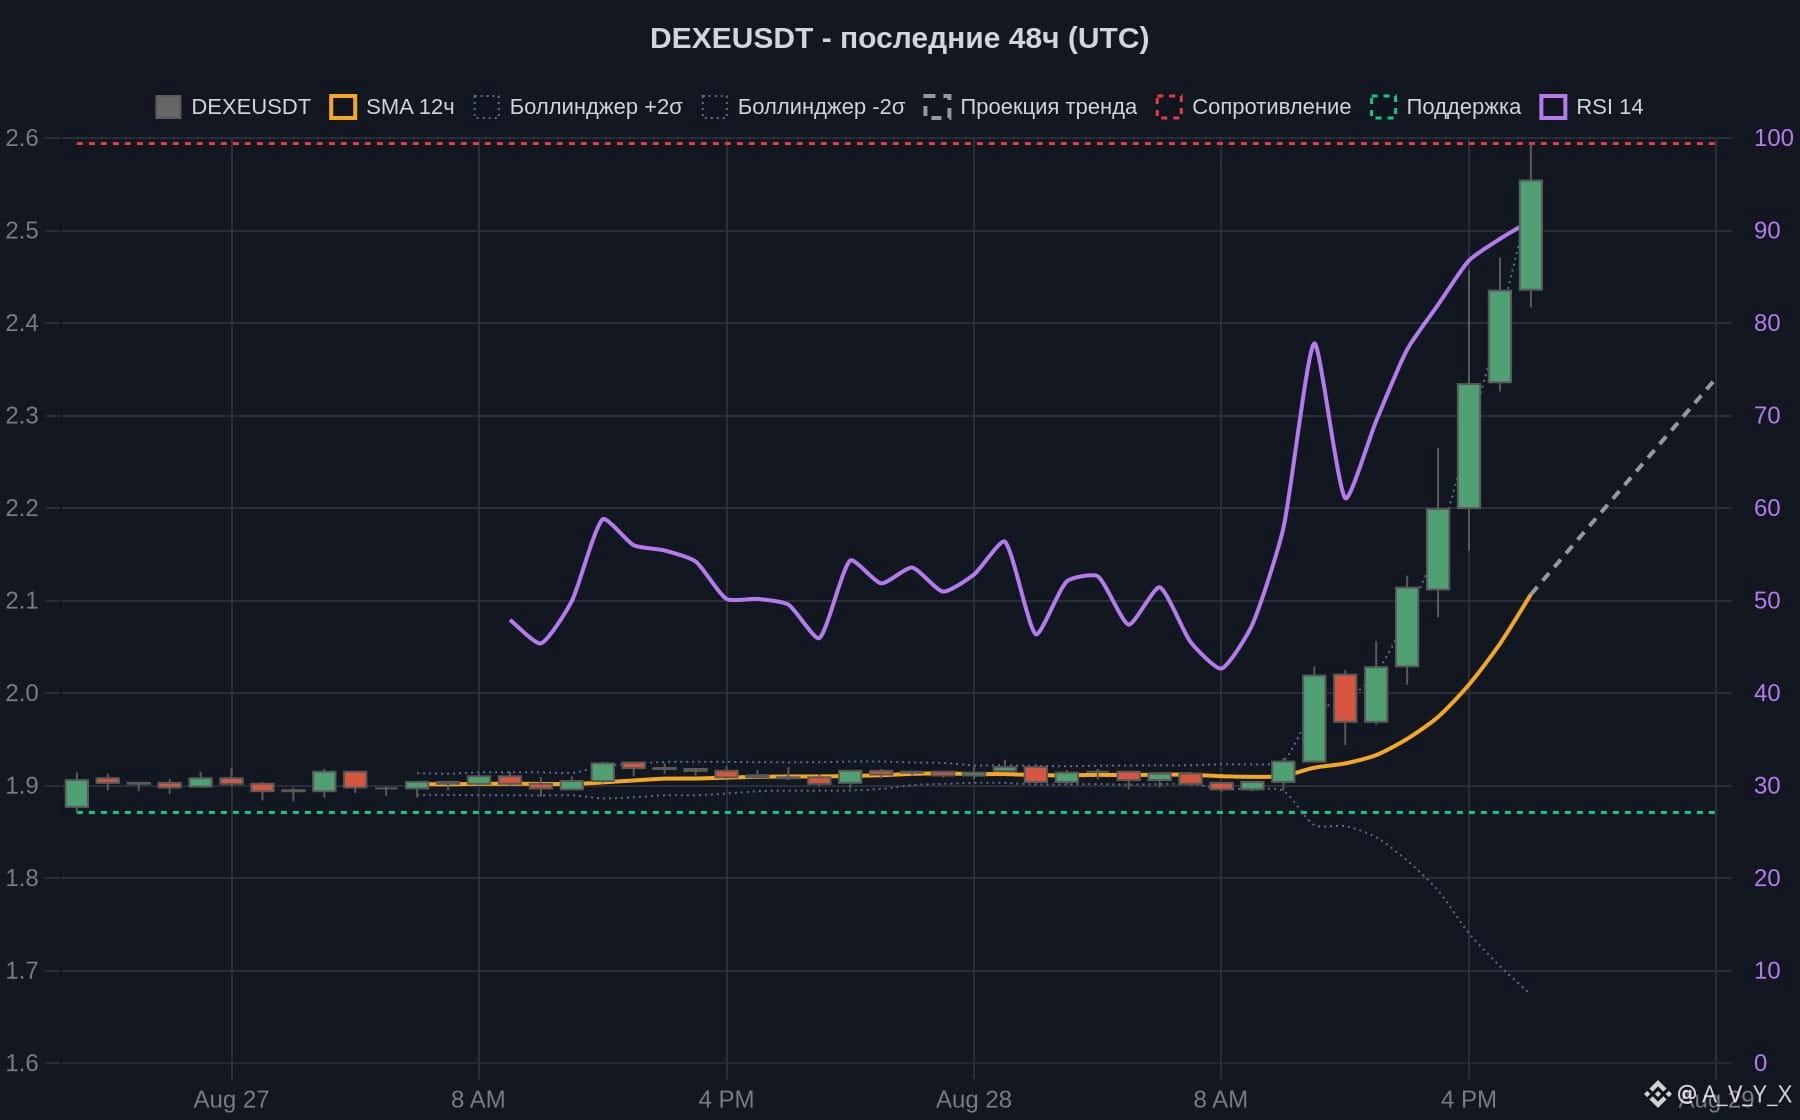
Task: Click the 2.6 price axis label
Action: click(22, 138)
